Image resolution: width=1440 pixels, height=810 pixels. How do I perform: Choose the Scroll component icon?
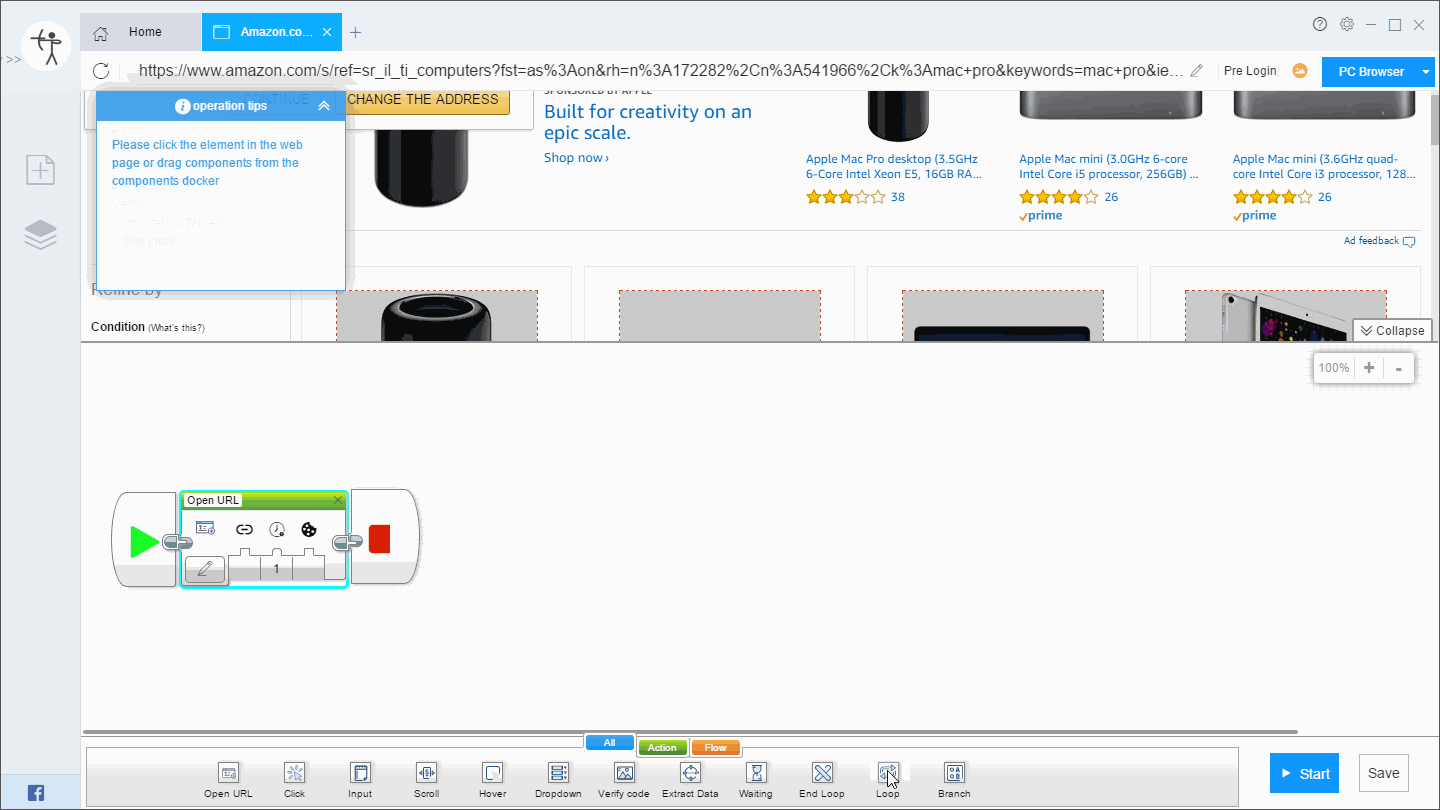pyautogui.click(x=426, y=773)
